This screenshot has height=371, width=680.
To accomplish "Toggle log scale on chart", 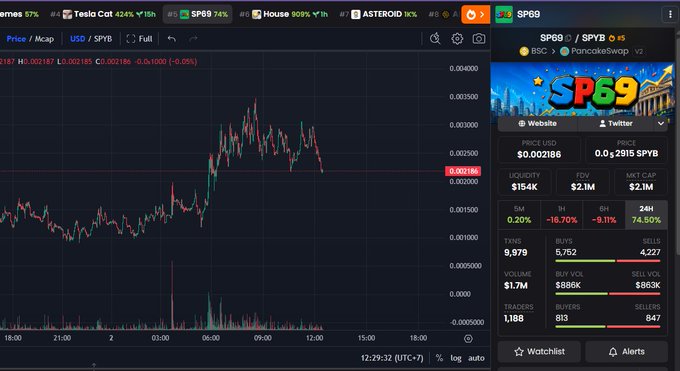I will pyautogui.click(x=456, y=358).
